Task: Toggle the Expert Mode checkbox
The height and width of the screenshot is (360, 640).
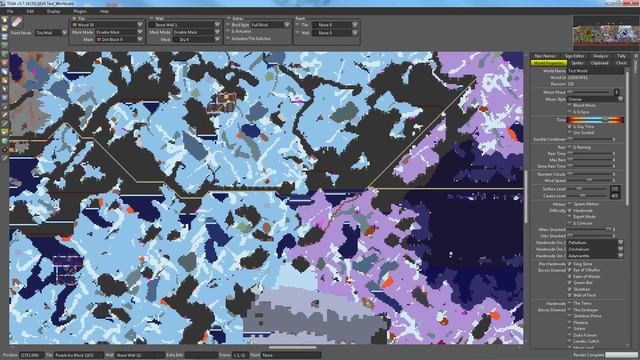Action: click(570, 217)
